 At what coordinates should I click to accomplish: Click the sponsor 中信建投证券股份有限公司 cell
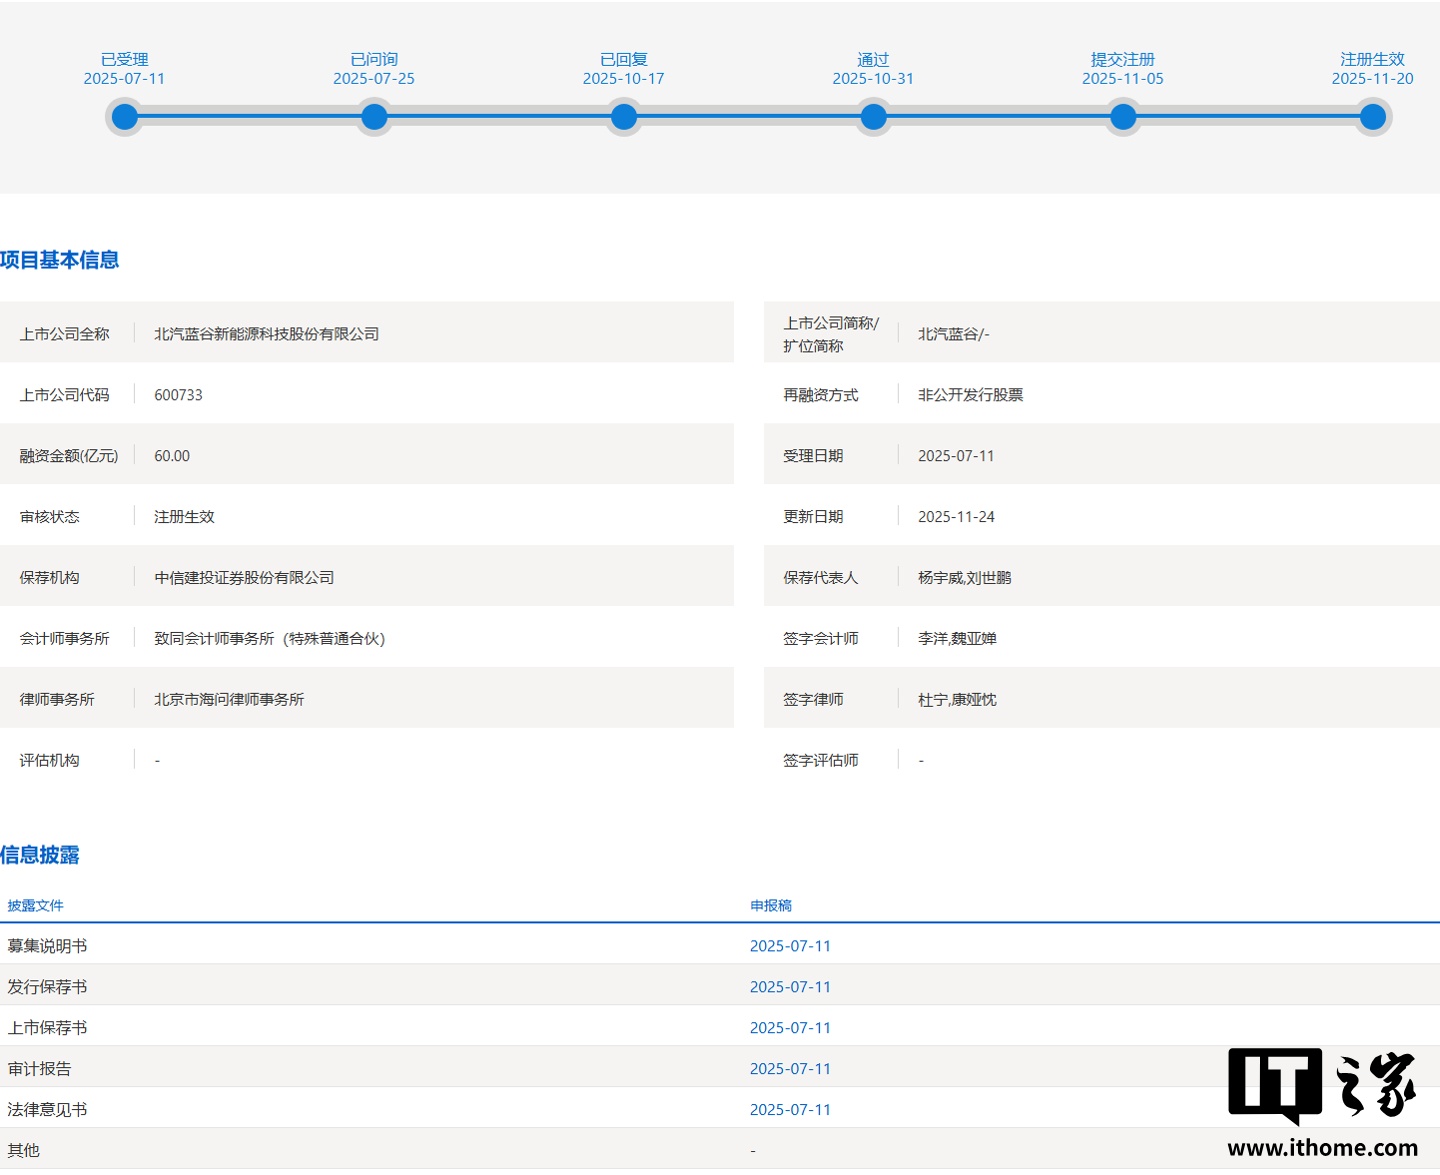coord(244,578)
